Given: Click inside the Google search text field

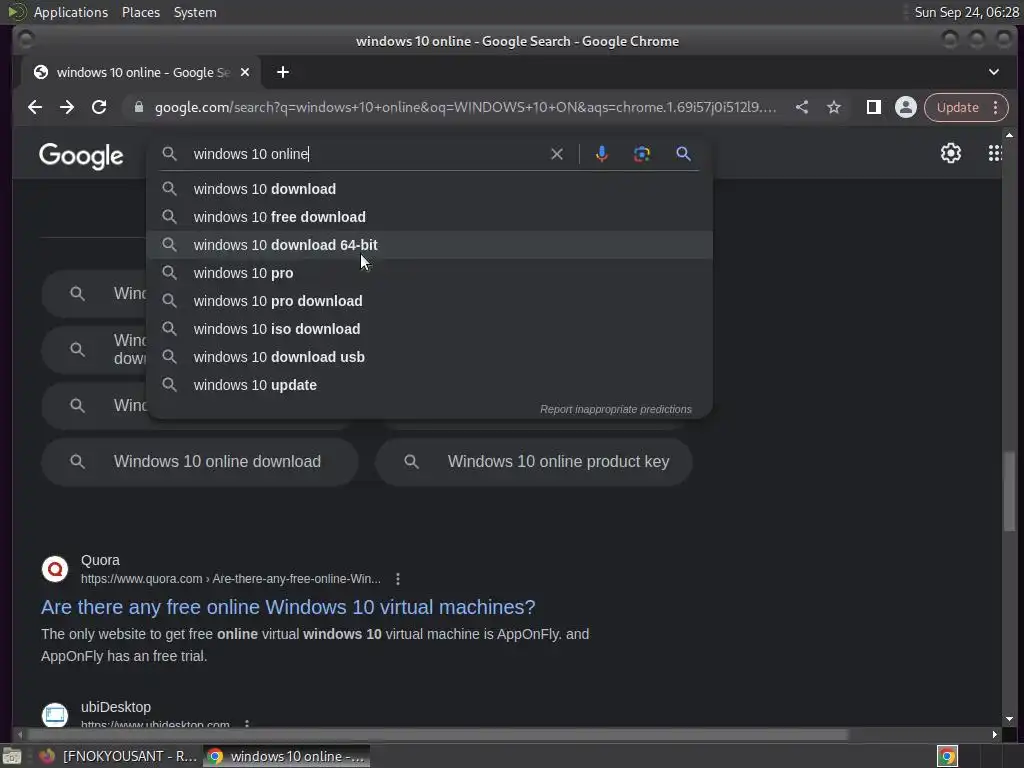Looking at the screenshot, I should coord(366,154).
